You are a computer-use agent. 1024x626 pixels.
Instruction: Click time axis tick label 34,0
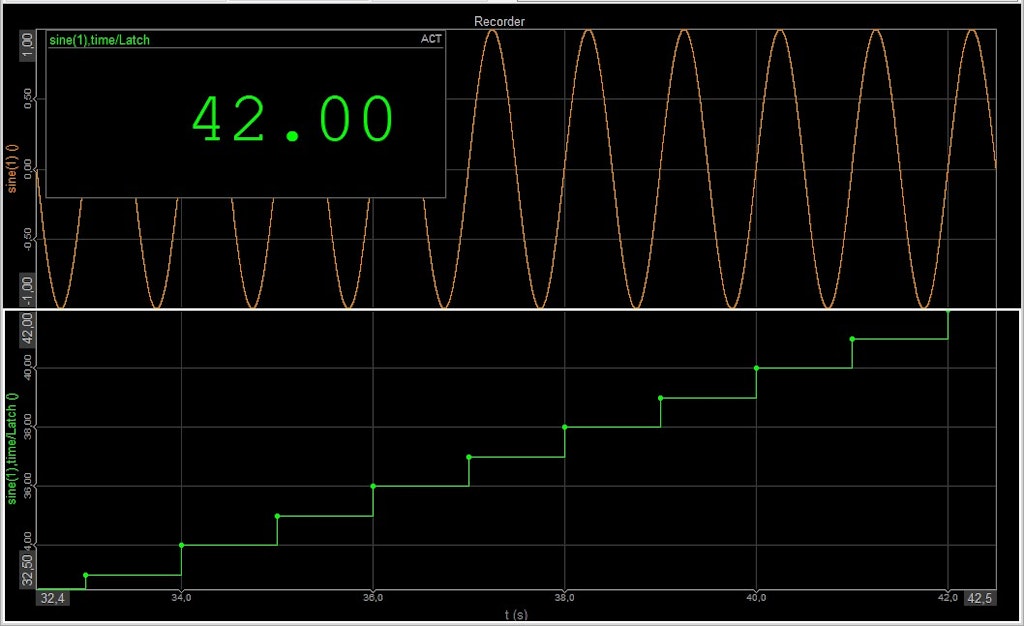pos(182,597)
